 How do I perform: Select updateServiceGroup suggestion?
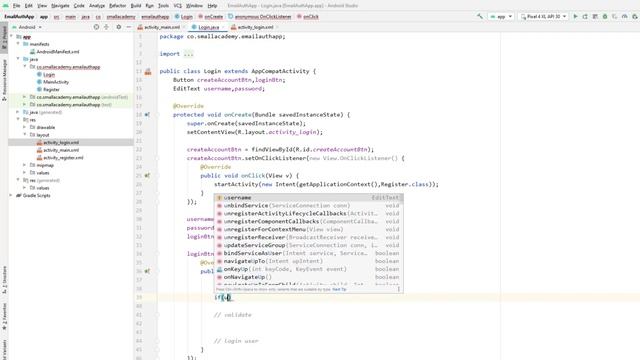(309, 245)
